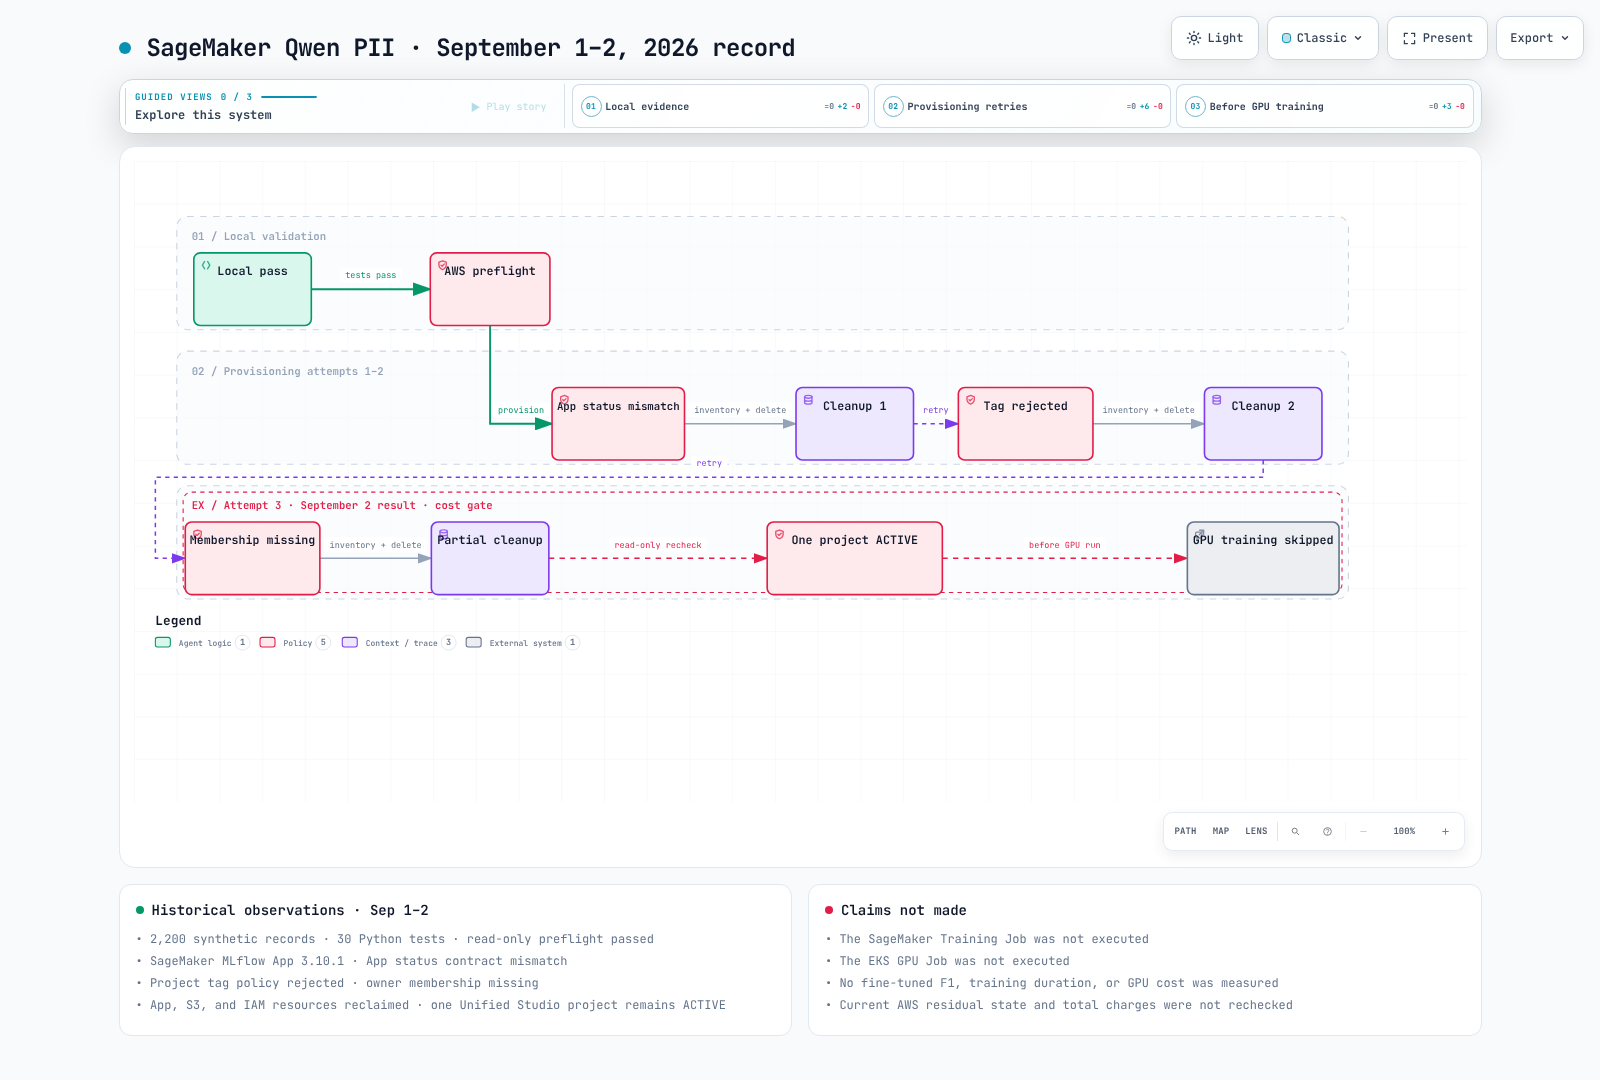The height and width of the screenshot is (1080, 1600).
Task: Click the Tag rejected node shield icon
Action: [970, 400]
